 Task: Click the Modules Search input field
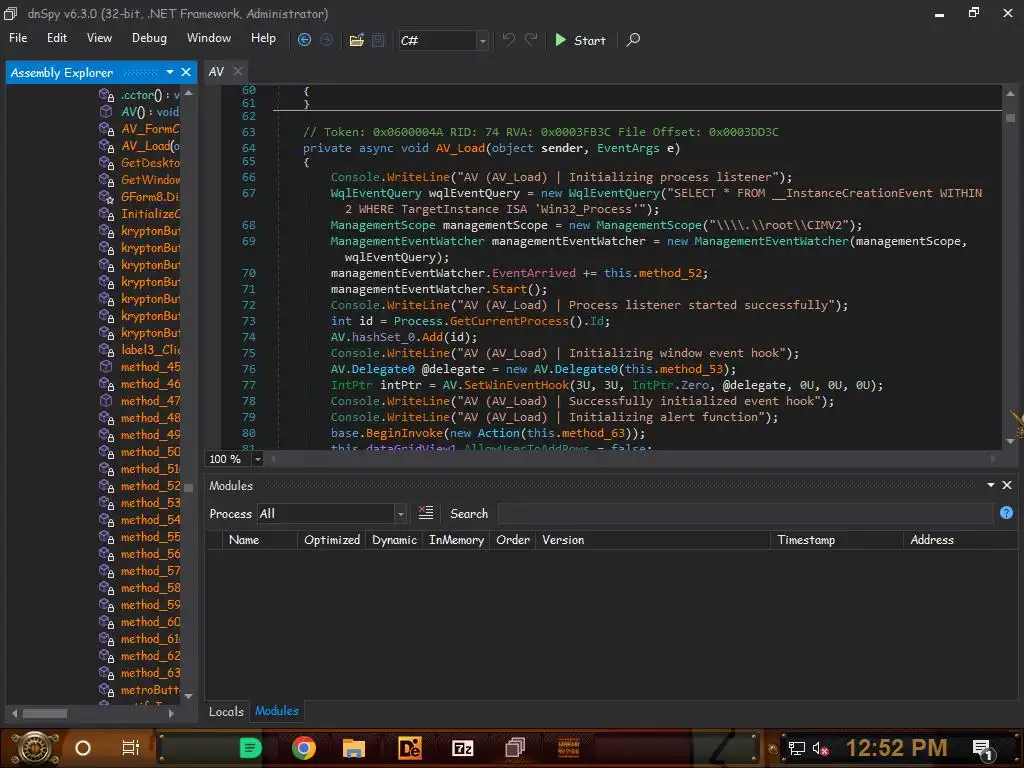click(745, 513)
